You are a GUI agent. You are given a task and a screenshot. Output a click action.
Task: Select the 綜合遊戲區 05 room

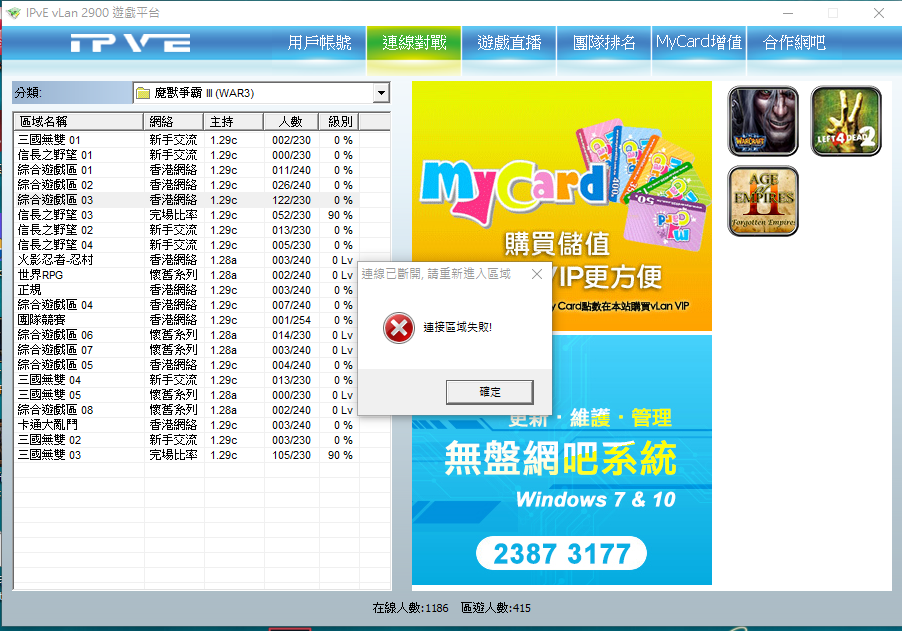click(x=187, y=365)
